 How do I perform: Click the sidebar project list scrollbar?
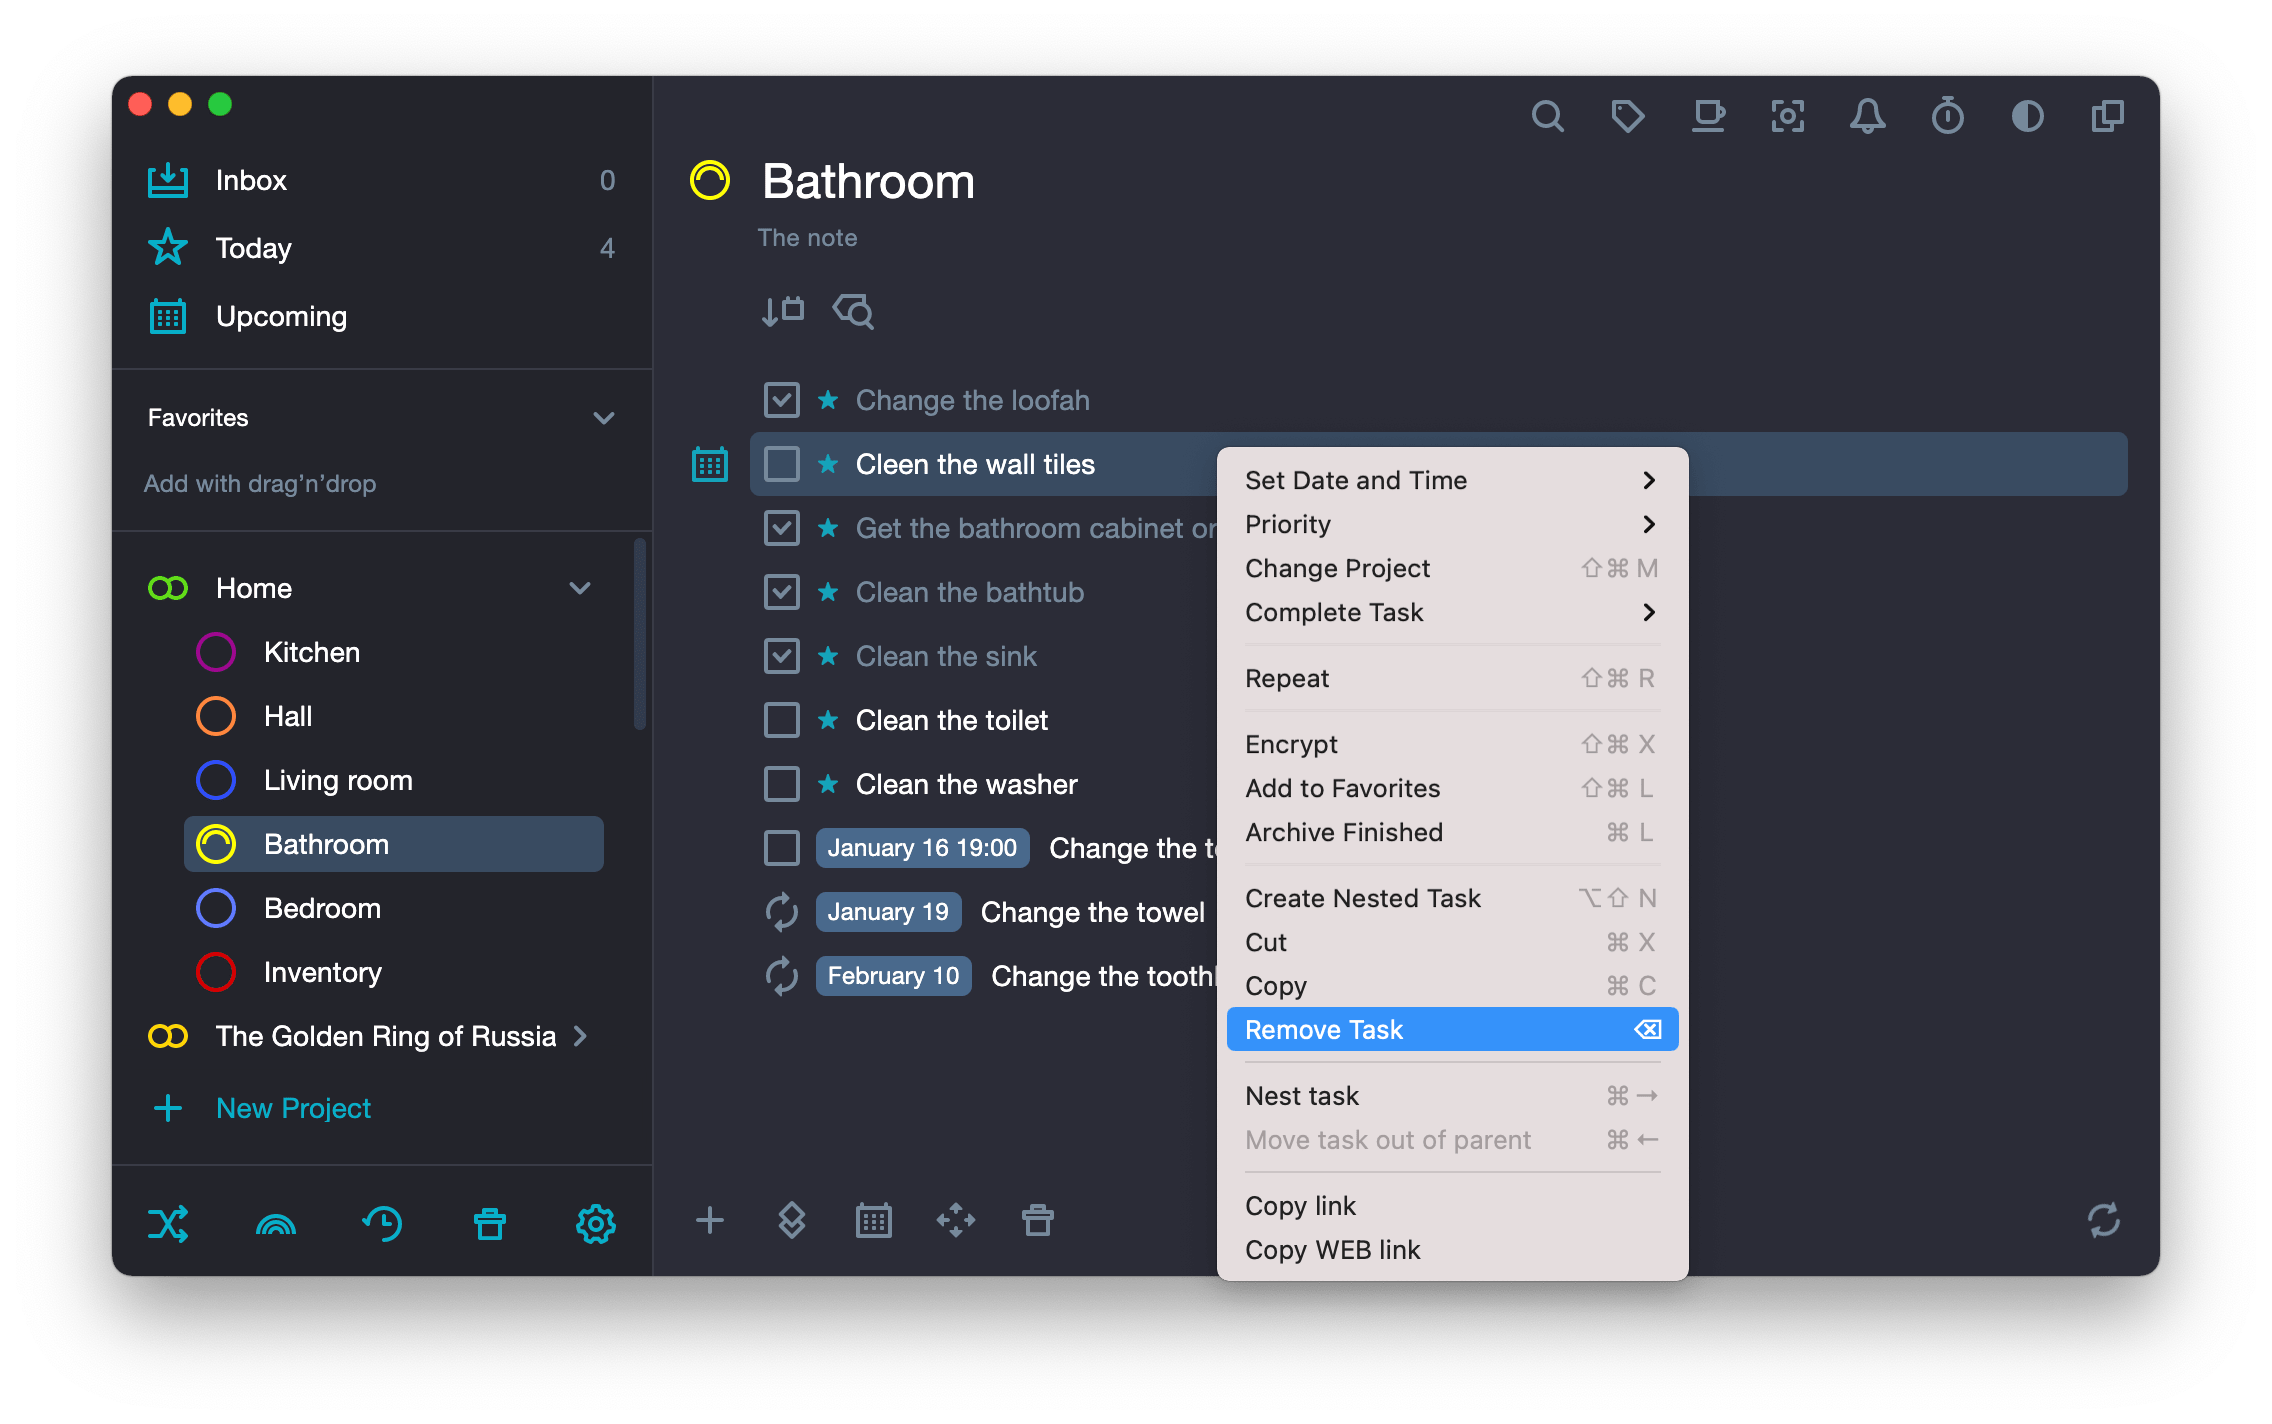(640, 634)
